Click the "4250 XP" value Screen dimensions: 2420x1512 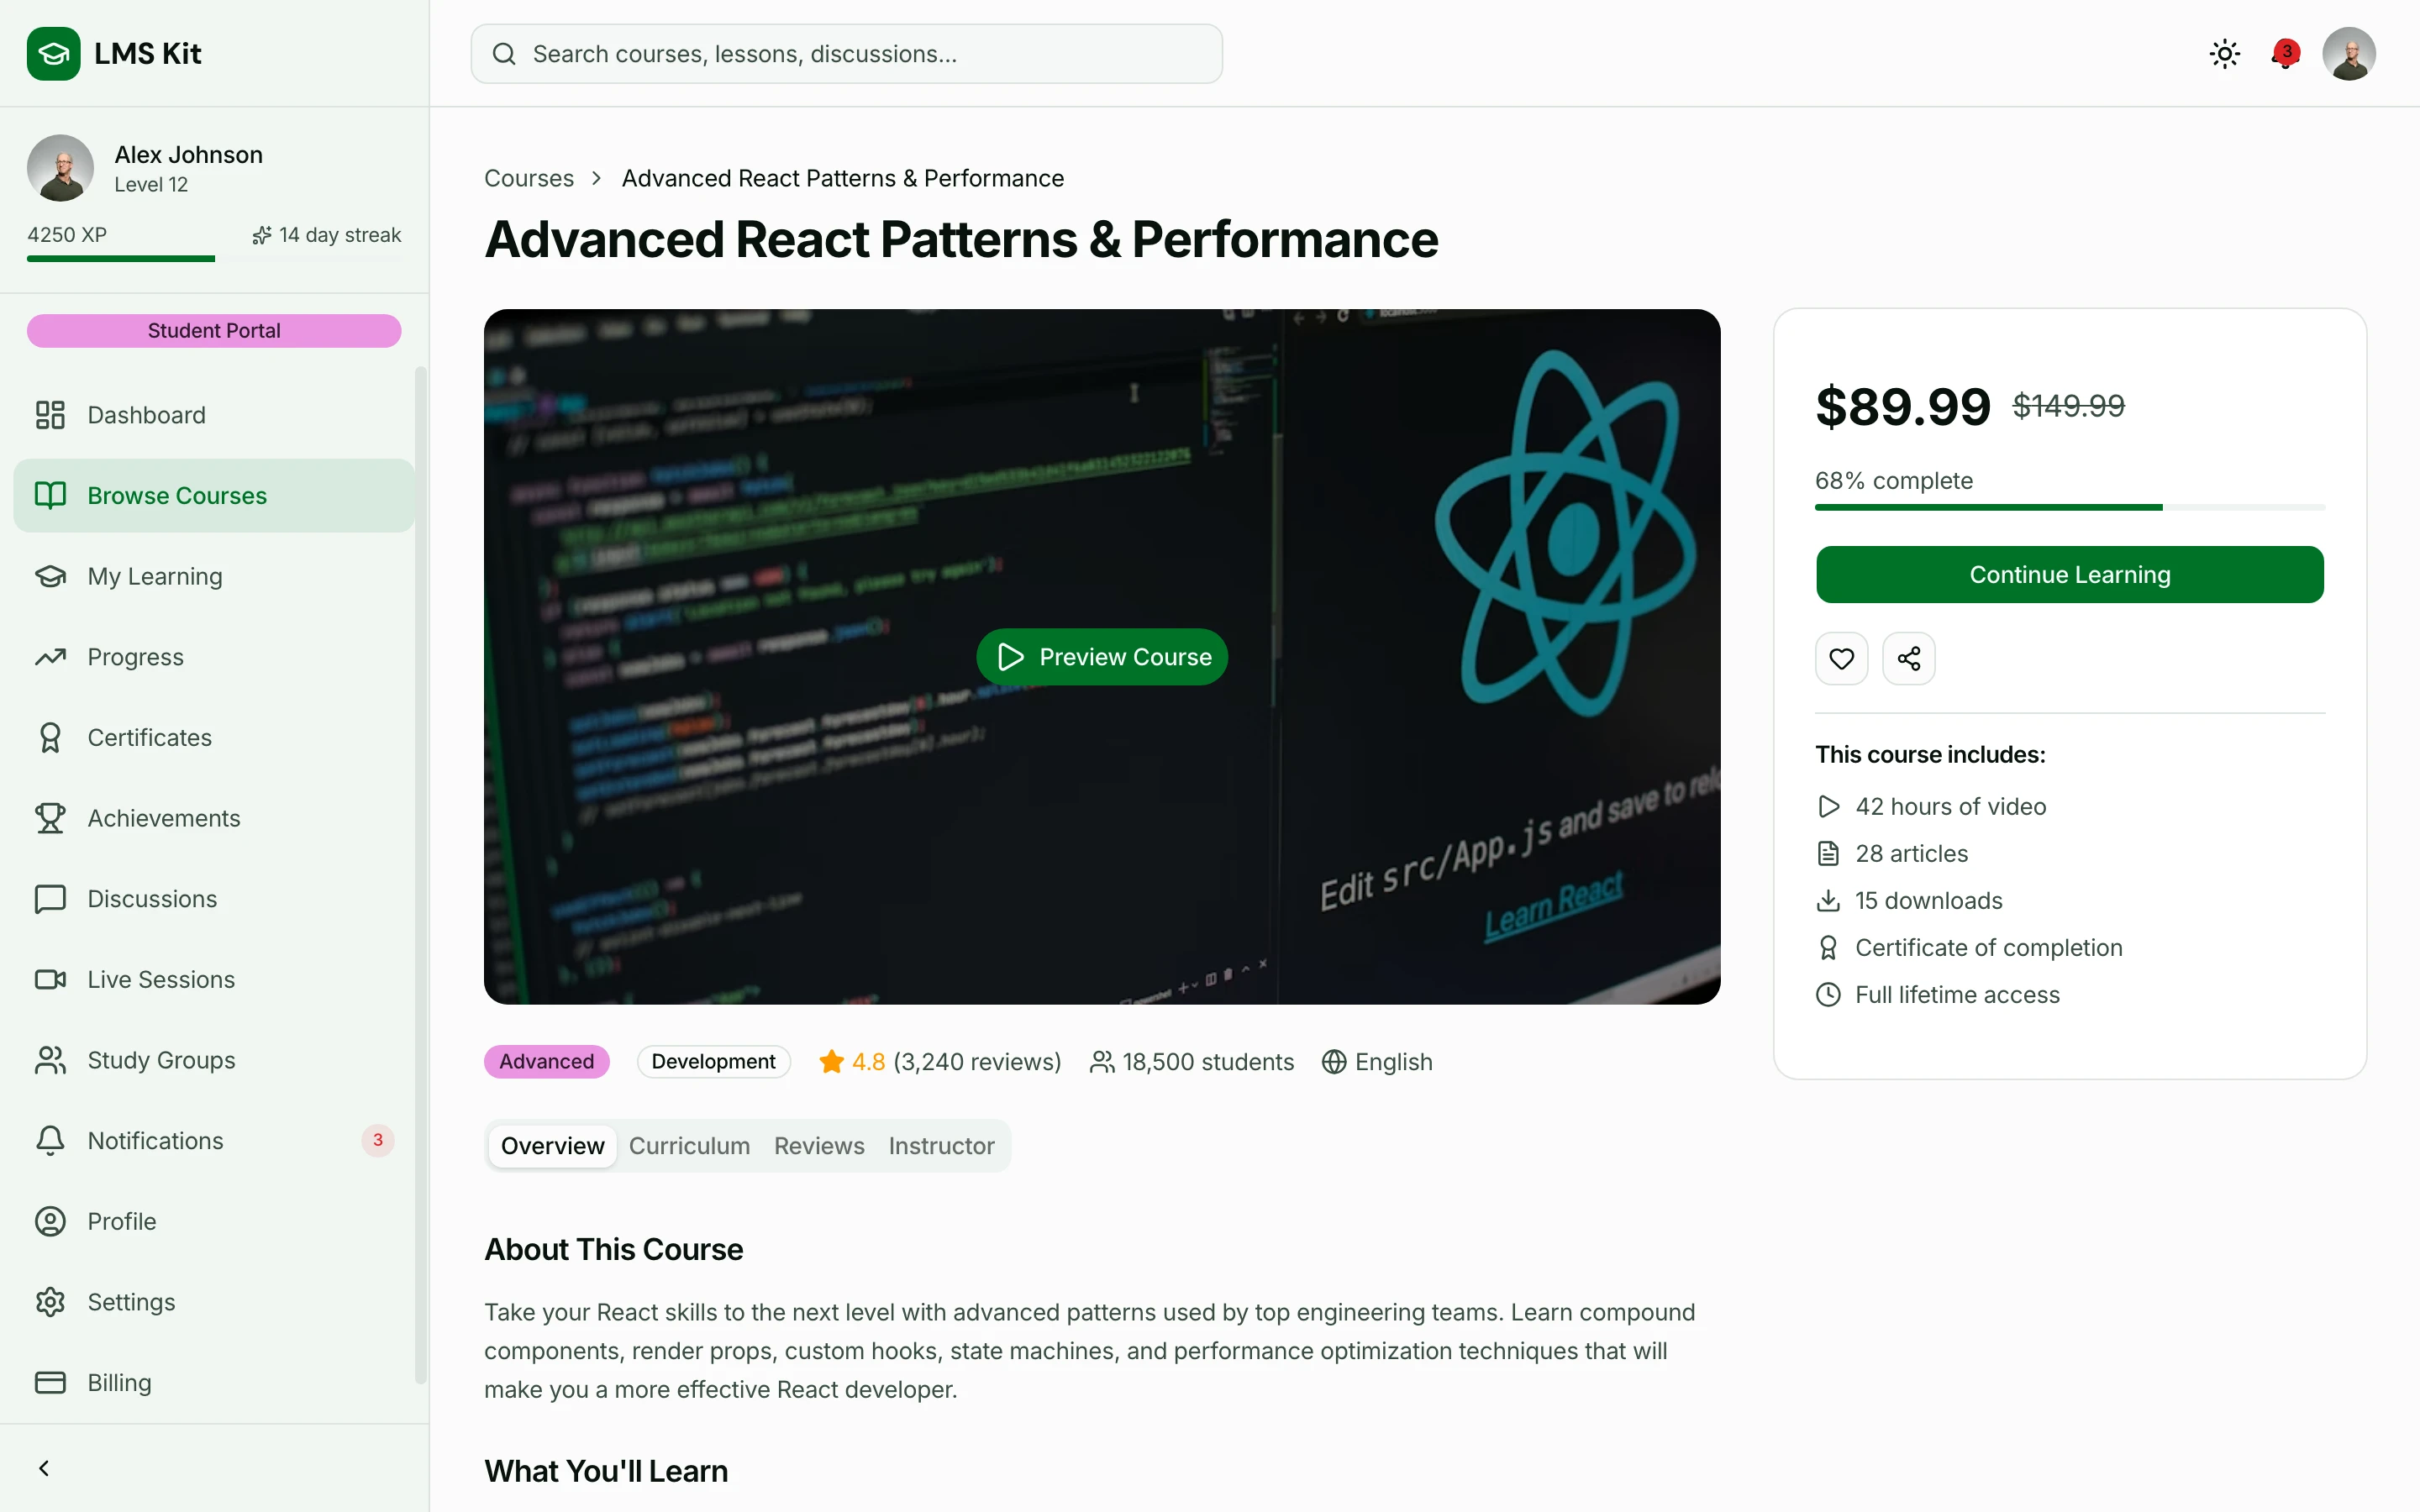tap(67, 236)
